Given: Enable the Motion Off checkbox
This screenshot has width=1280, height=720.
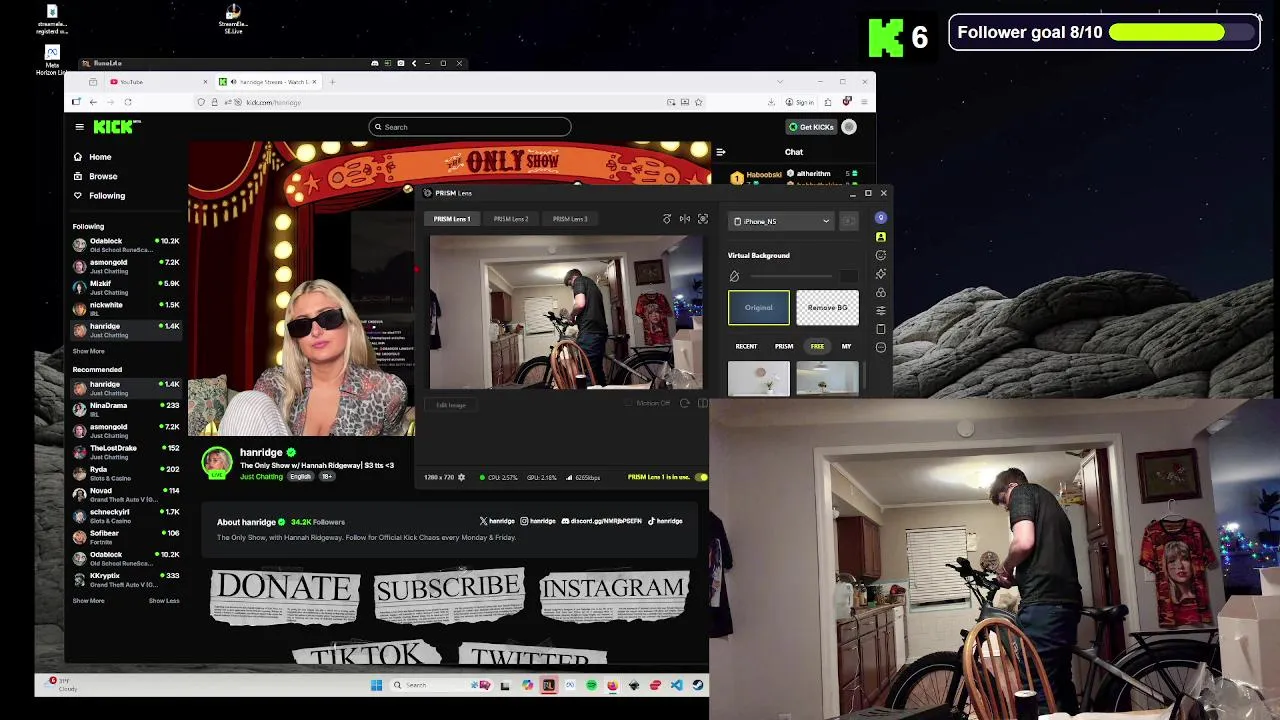Looking at the screenshot, I should (x=629, y=404).
